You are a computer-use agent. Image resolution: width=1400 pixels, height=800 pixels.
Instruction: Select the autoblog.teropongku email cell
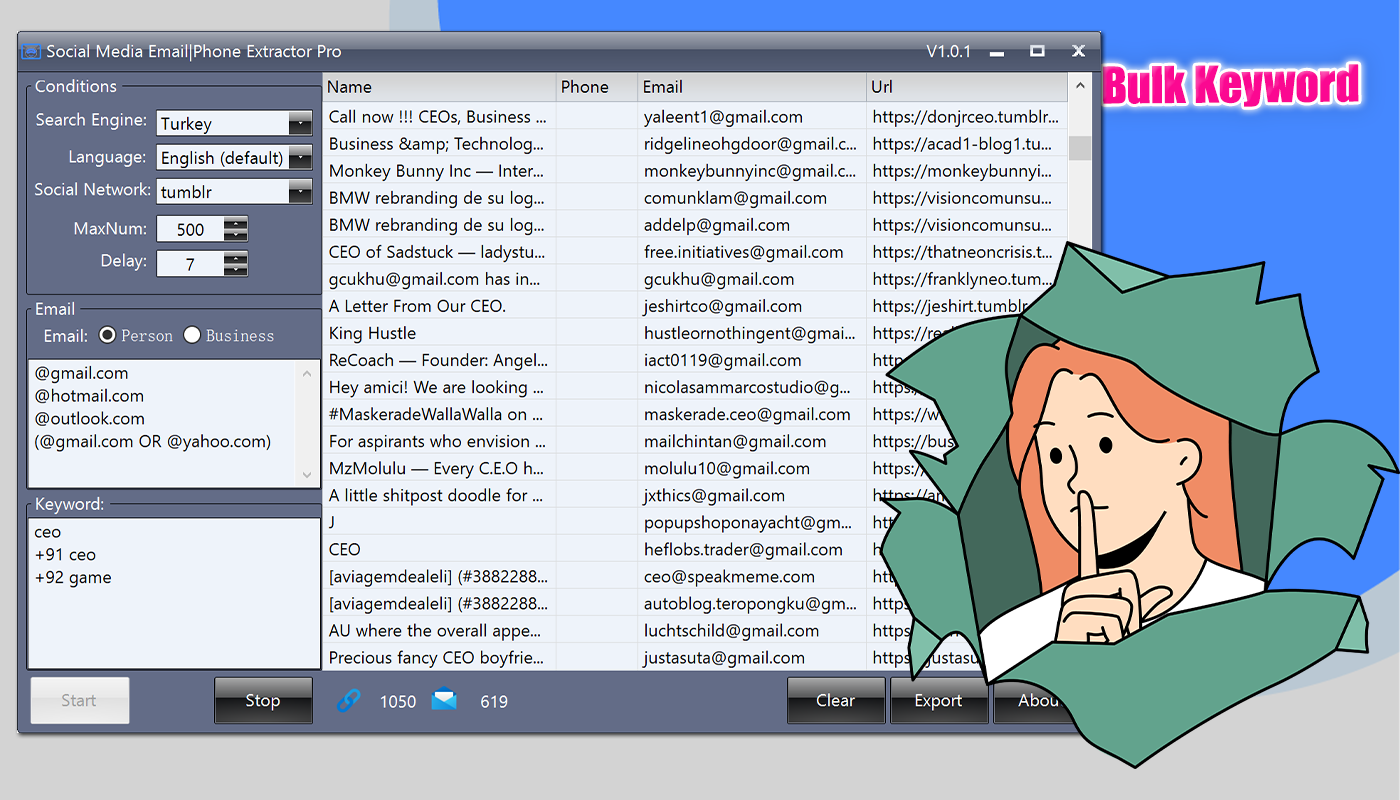(x=752, y=603)
